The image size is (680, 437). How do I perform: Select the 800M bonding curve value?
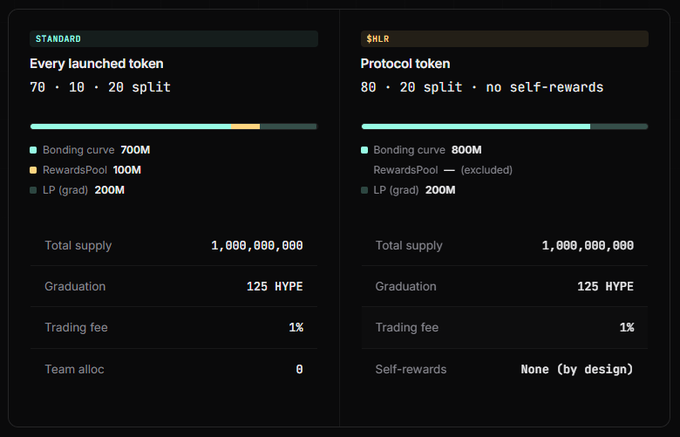pyautogui.click(x=466, y=150)
